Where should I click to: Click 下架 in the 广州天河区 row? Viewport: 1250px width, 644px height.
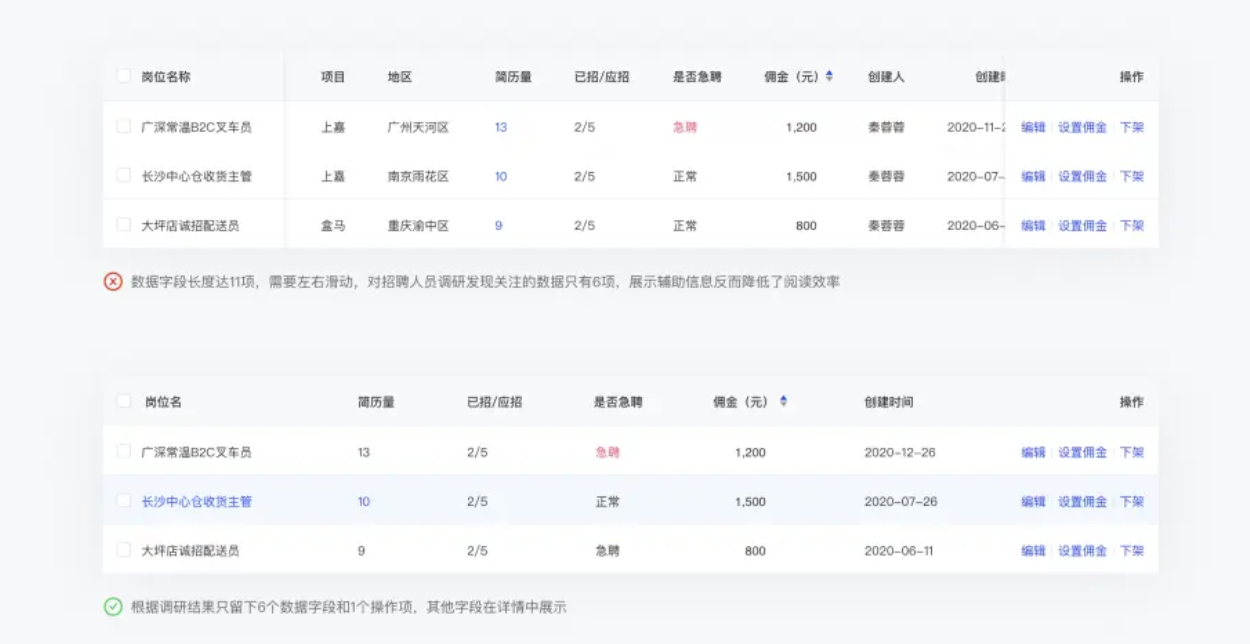click(1131, 127)
